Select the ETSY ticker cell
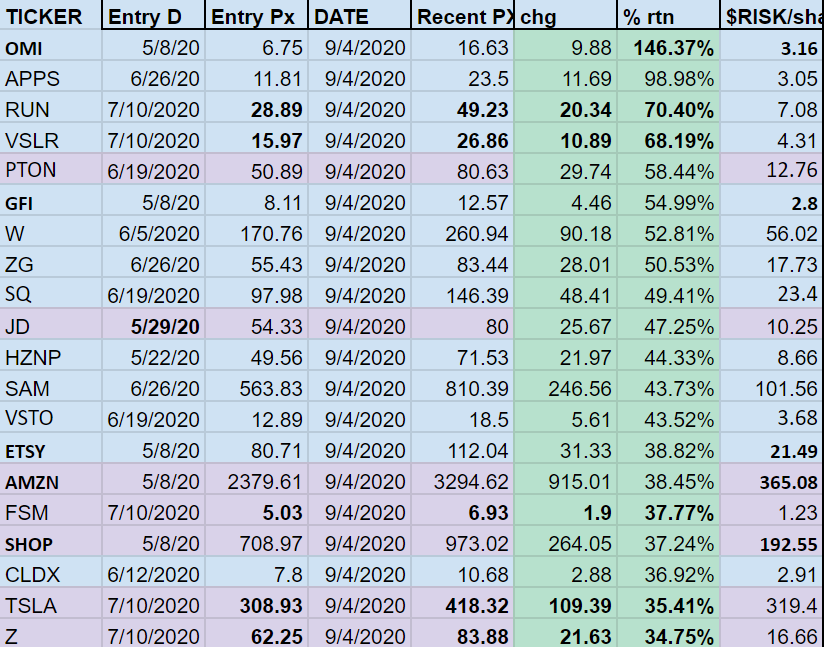This screenshot has width=824, height=647. [x=50, y=448]
